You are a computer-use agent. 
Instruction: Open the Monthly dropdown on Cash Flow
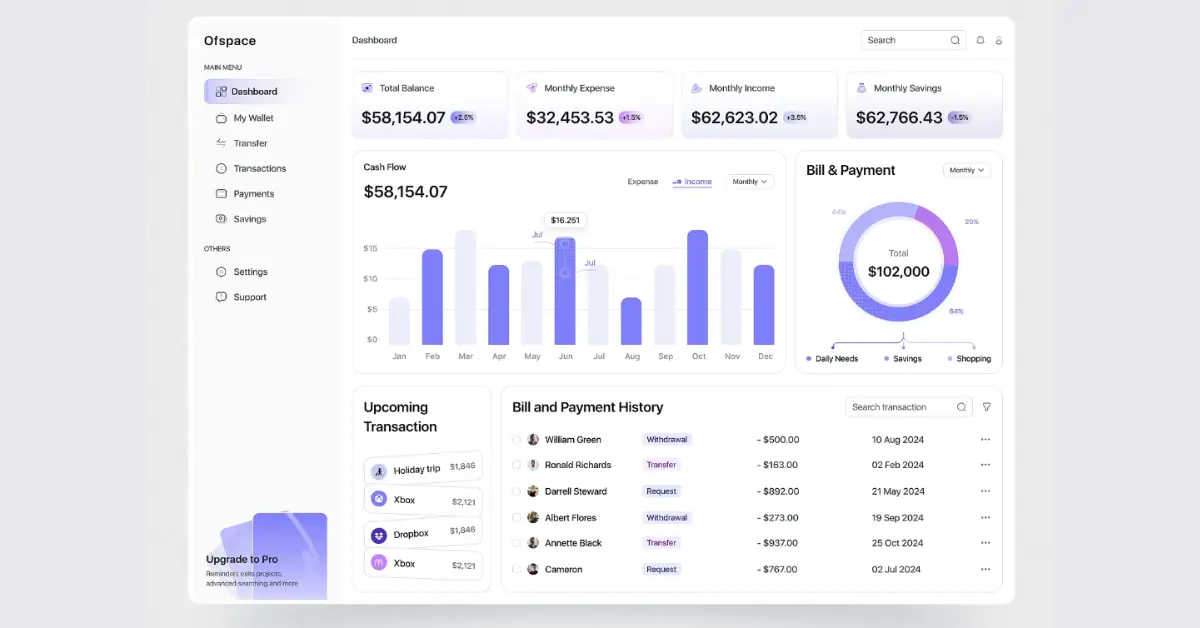point(750,182)
